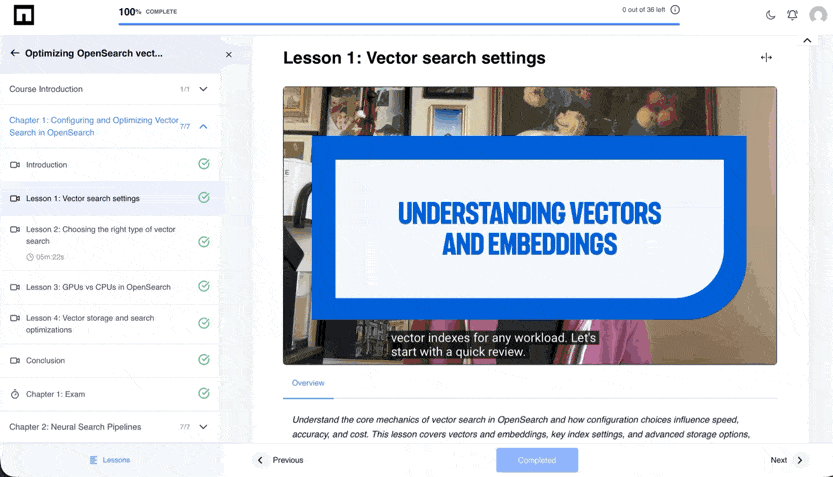Open Lesson 3: GPUs vs CPUs in OpenSearch

point(110,287)
